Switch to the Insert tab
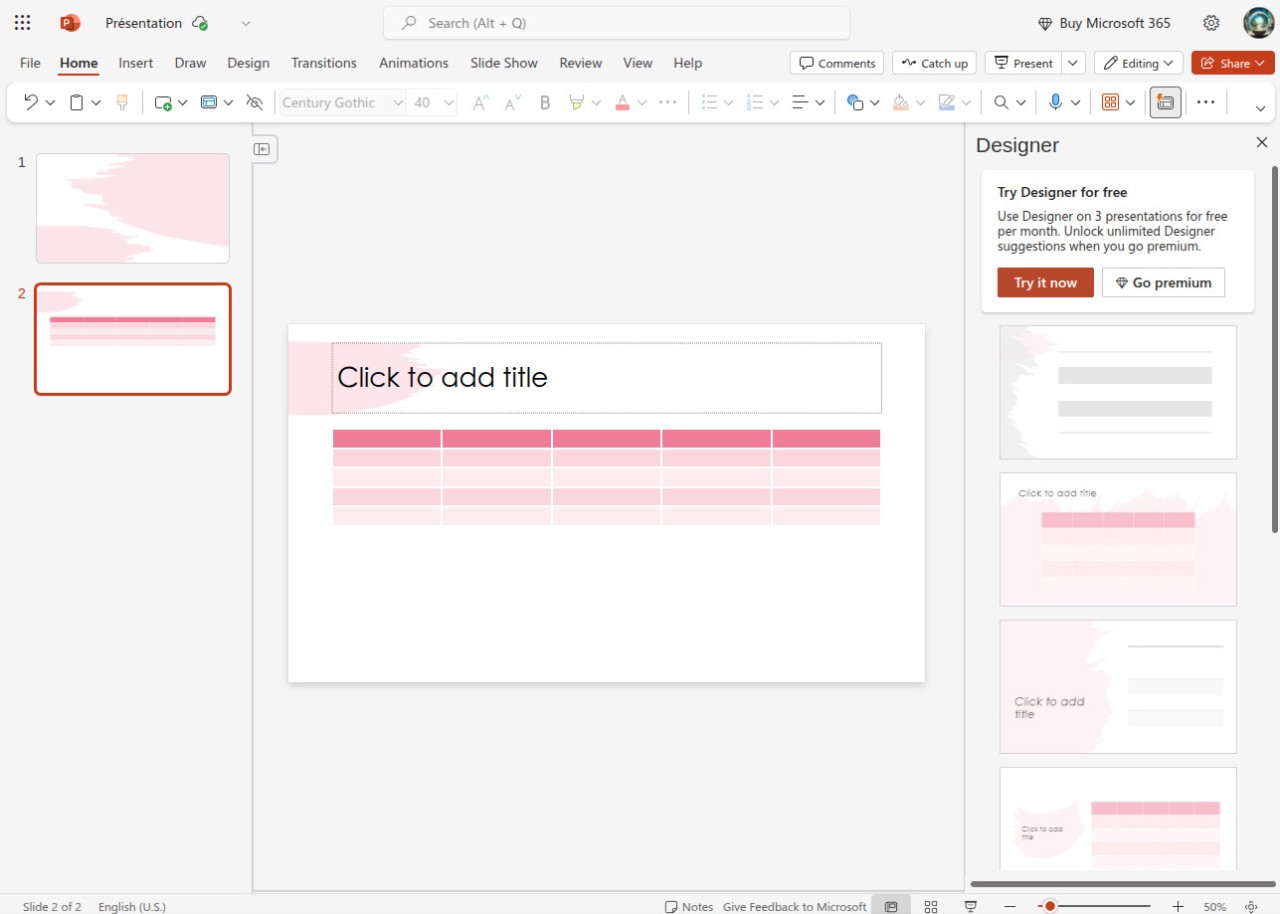The image size is (1280, 914). coord(136,63)
